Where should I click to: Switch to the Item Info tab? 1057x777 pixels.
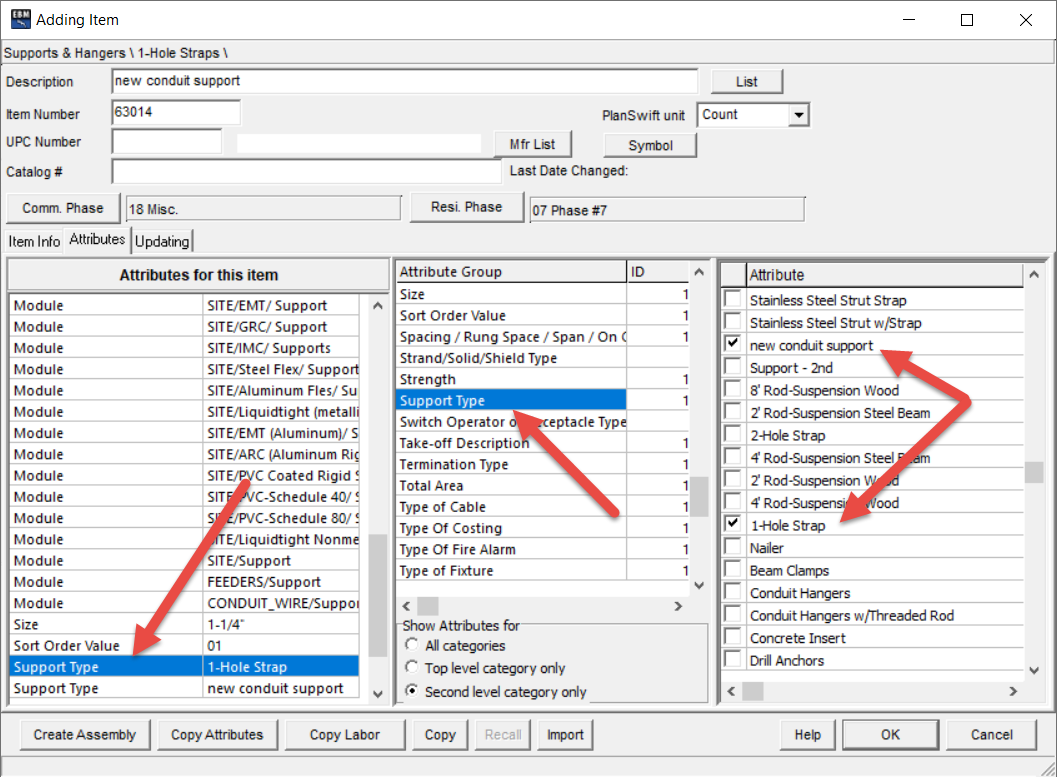[33, 240]
